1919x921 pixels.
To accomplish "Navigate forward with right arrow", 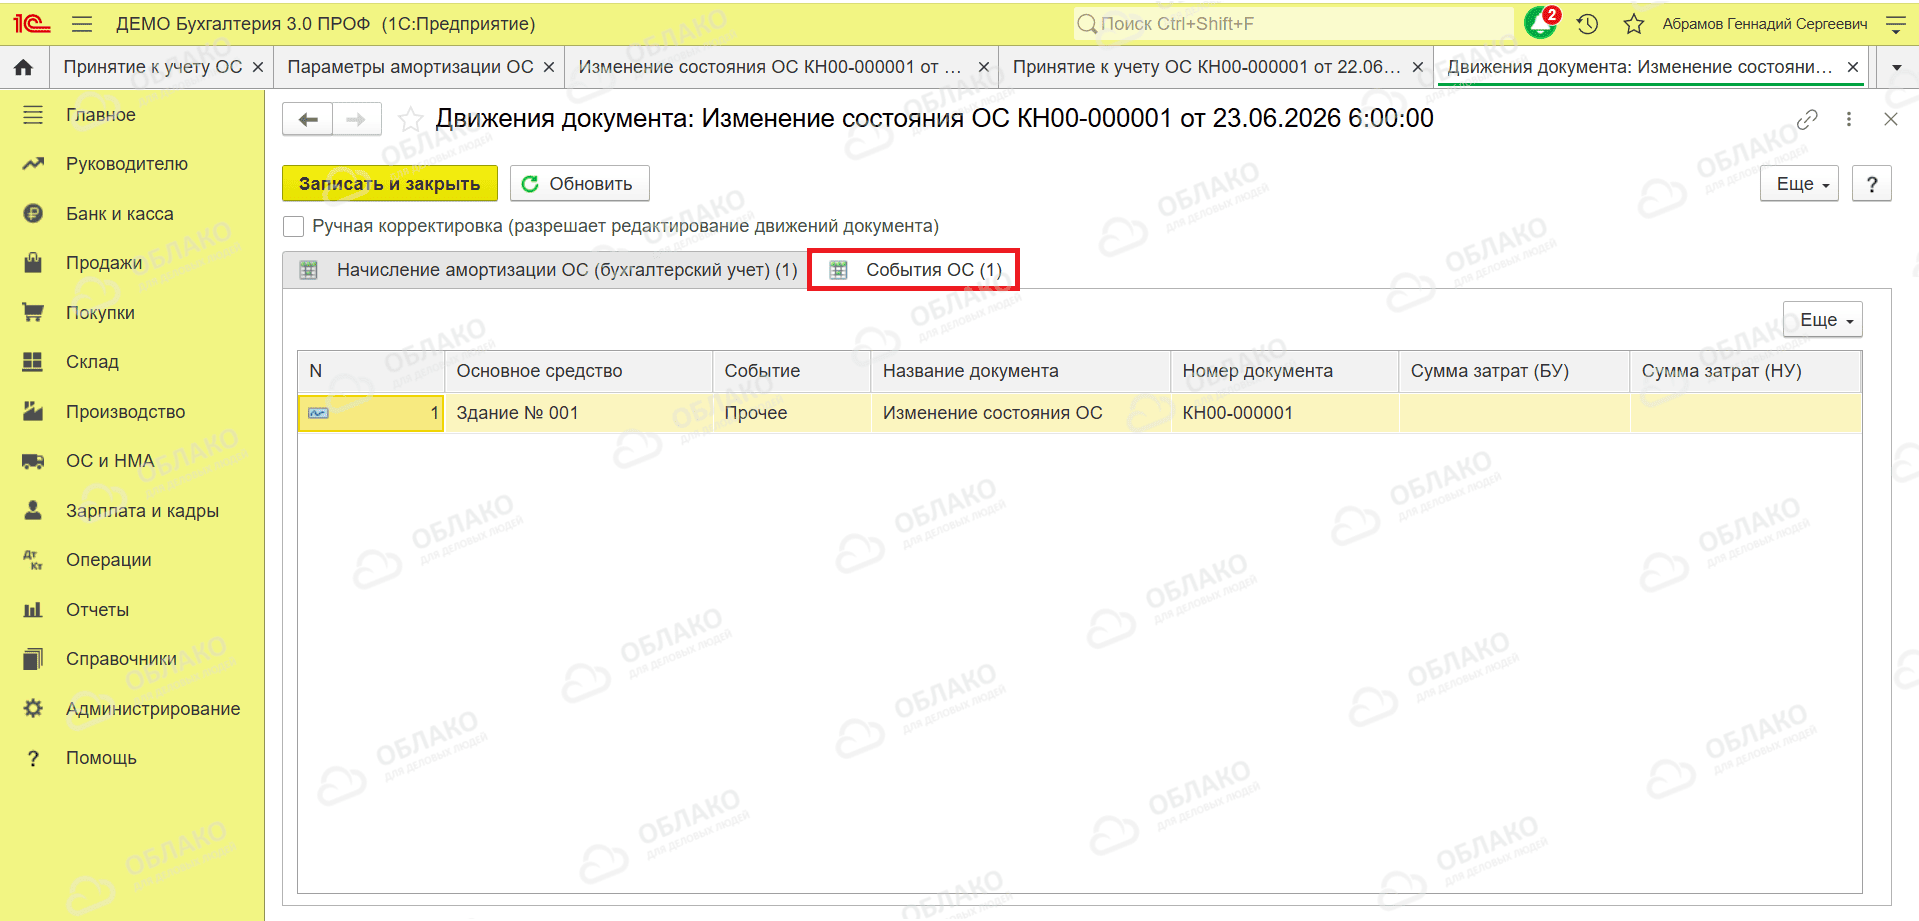I will tap(356, 119).
